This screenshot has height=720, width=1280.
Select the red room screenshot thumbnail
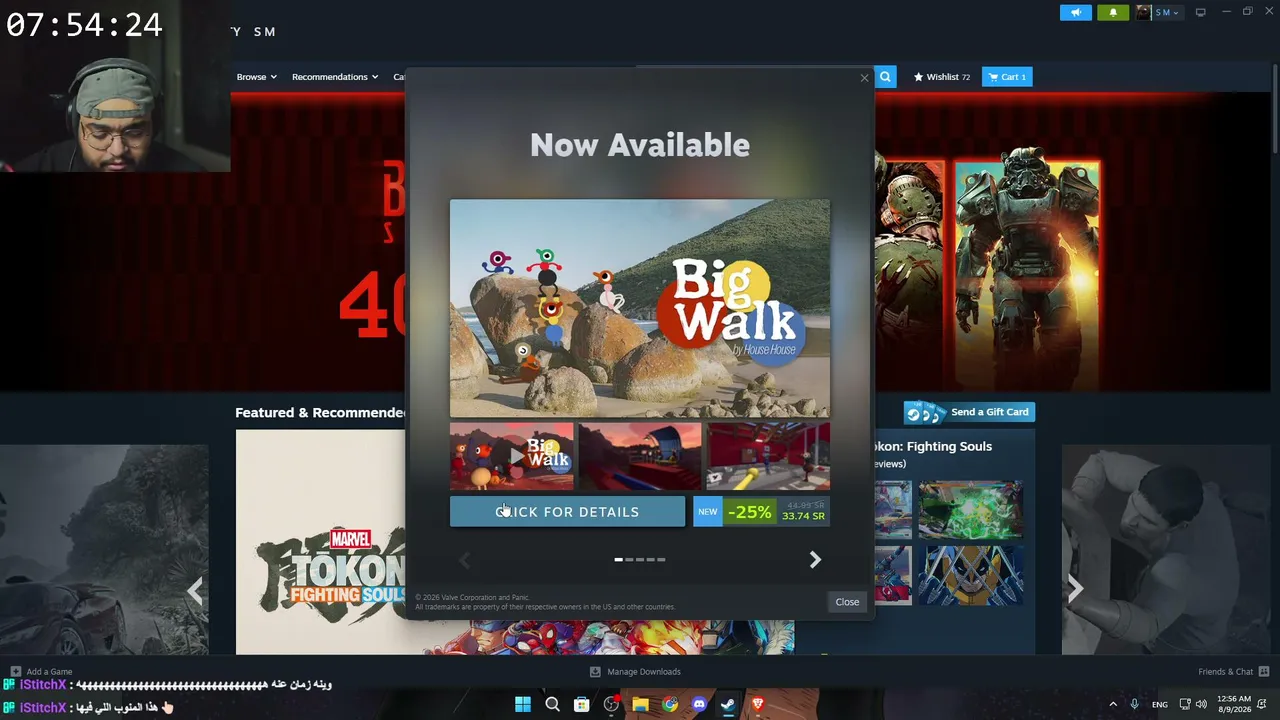pos(768,456)
